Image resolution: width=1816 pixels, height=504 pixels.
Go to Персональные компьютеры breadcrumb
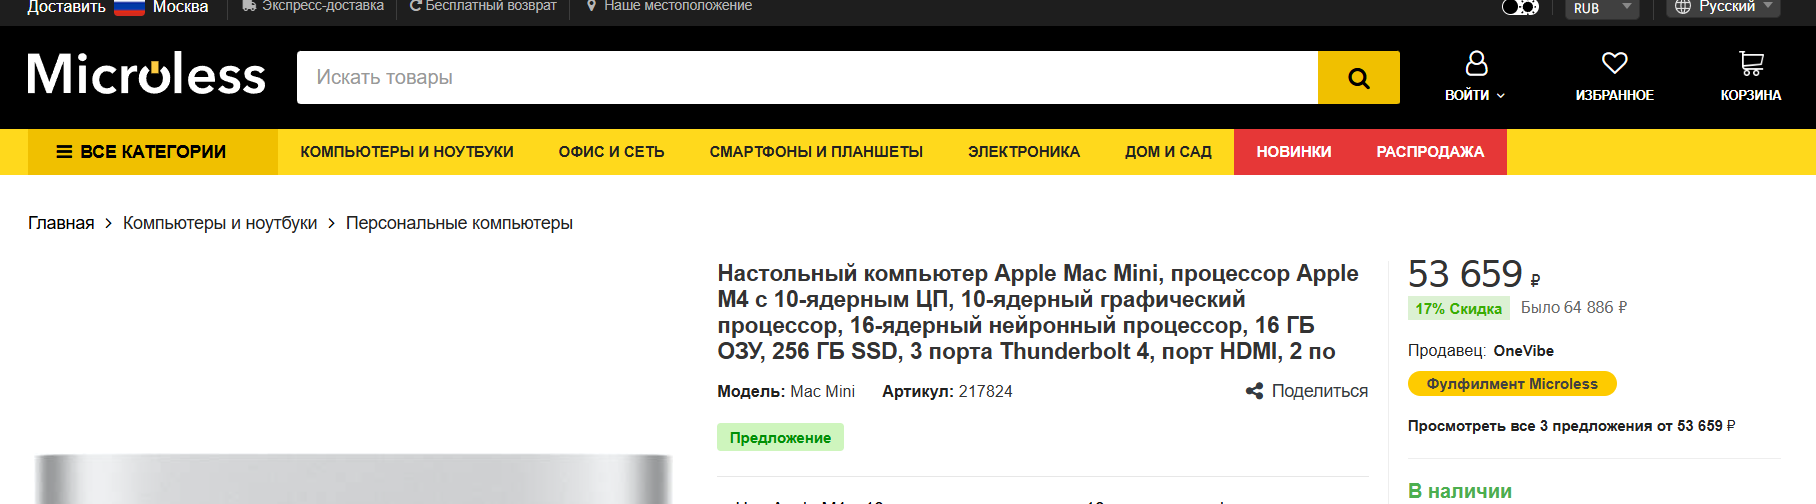(x=459, y=223)
